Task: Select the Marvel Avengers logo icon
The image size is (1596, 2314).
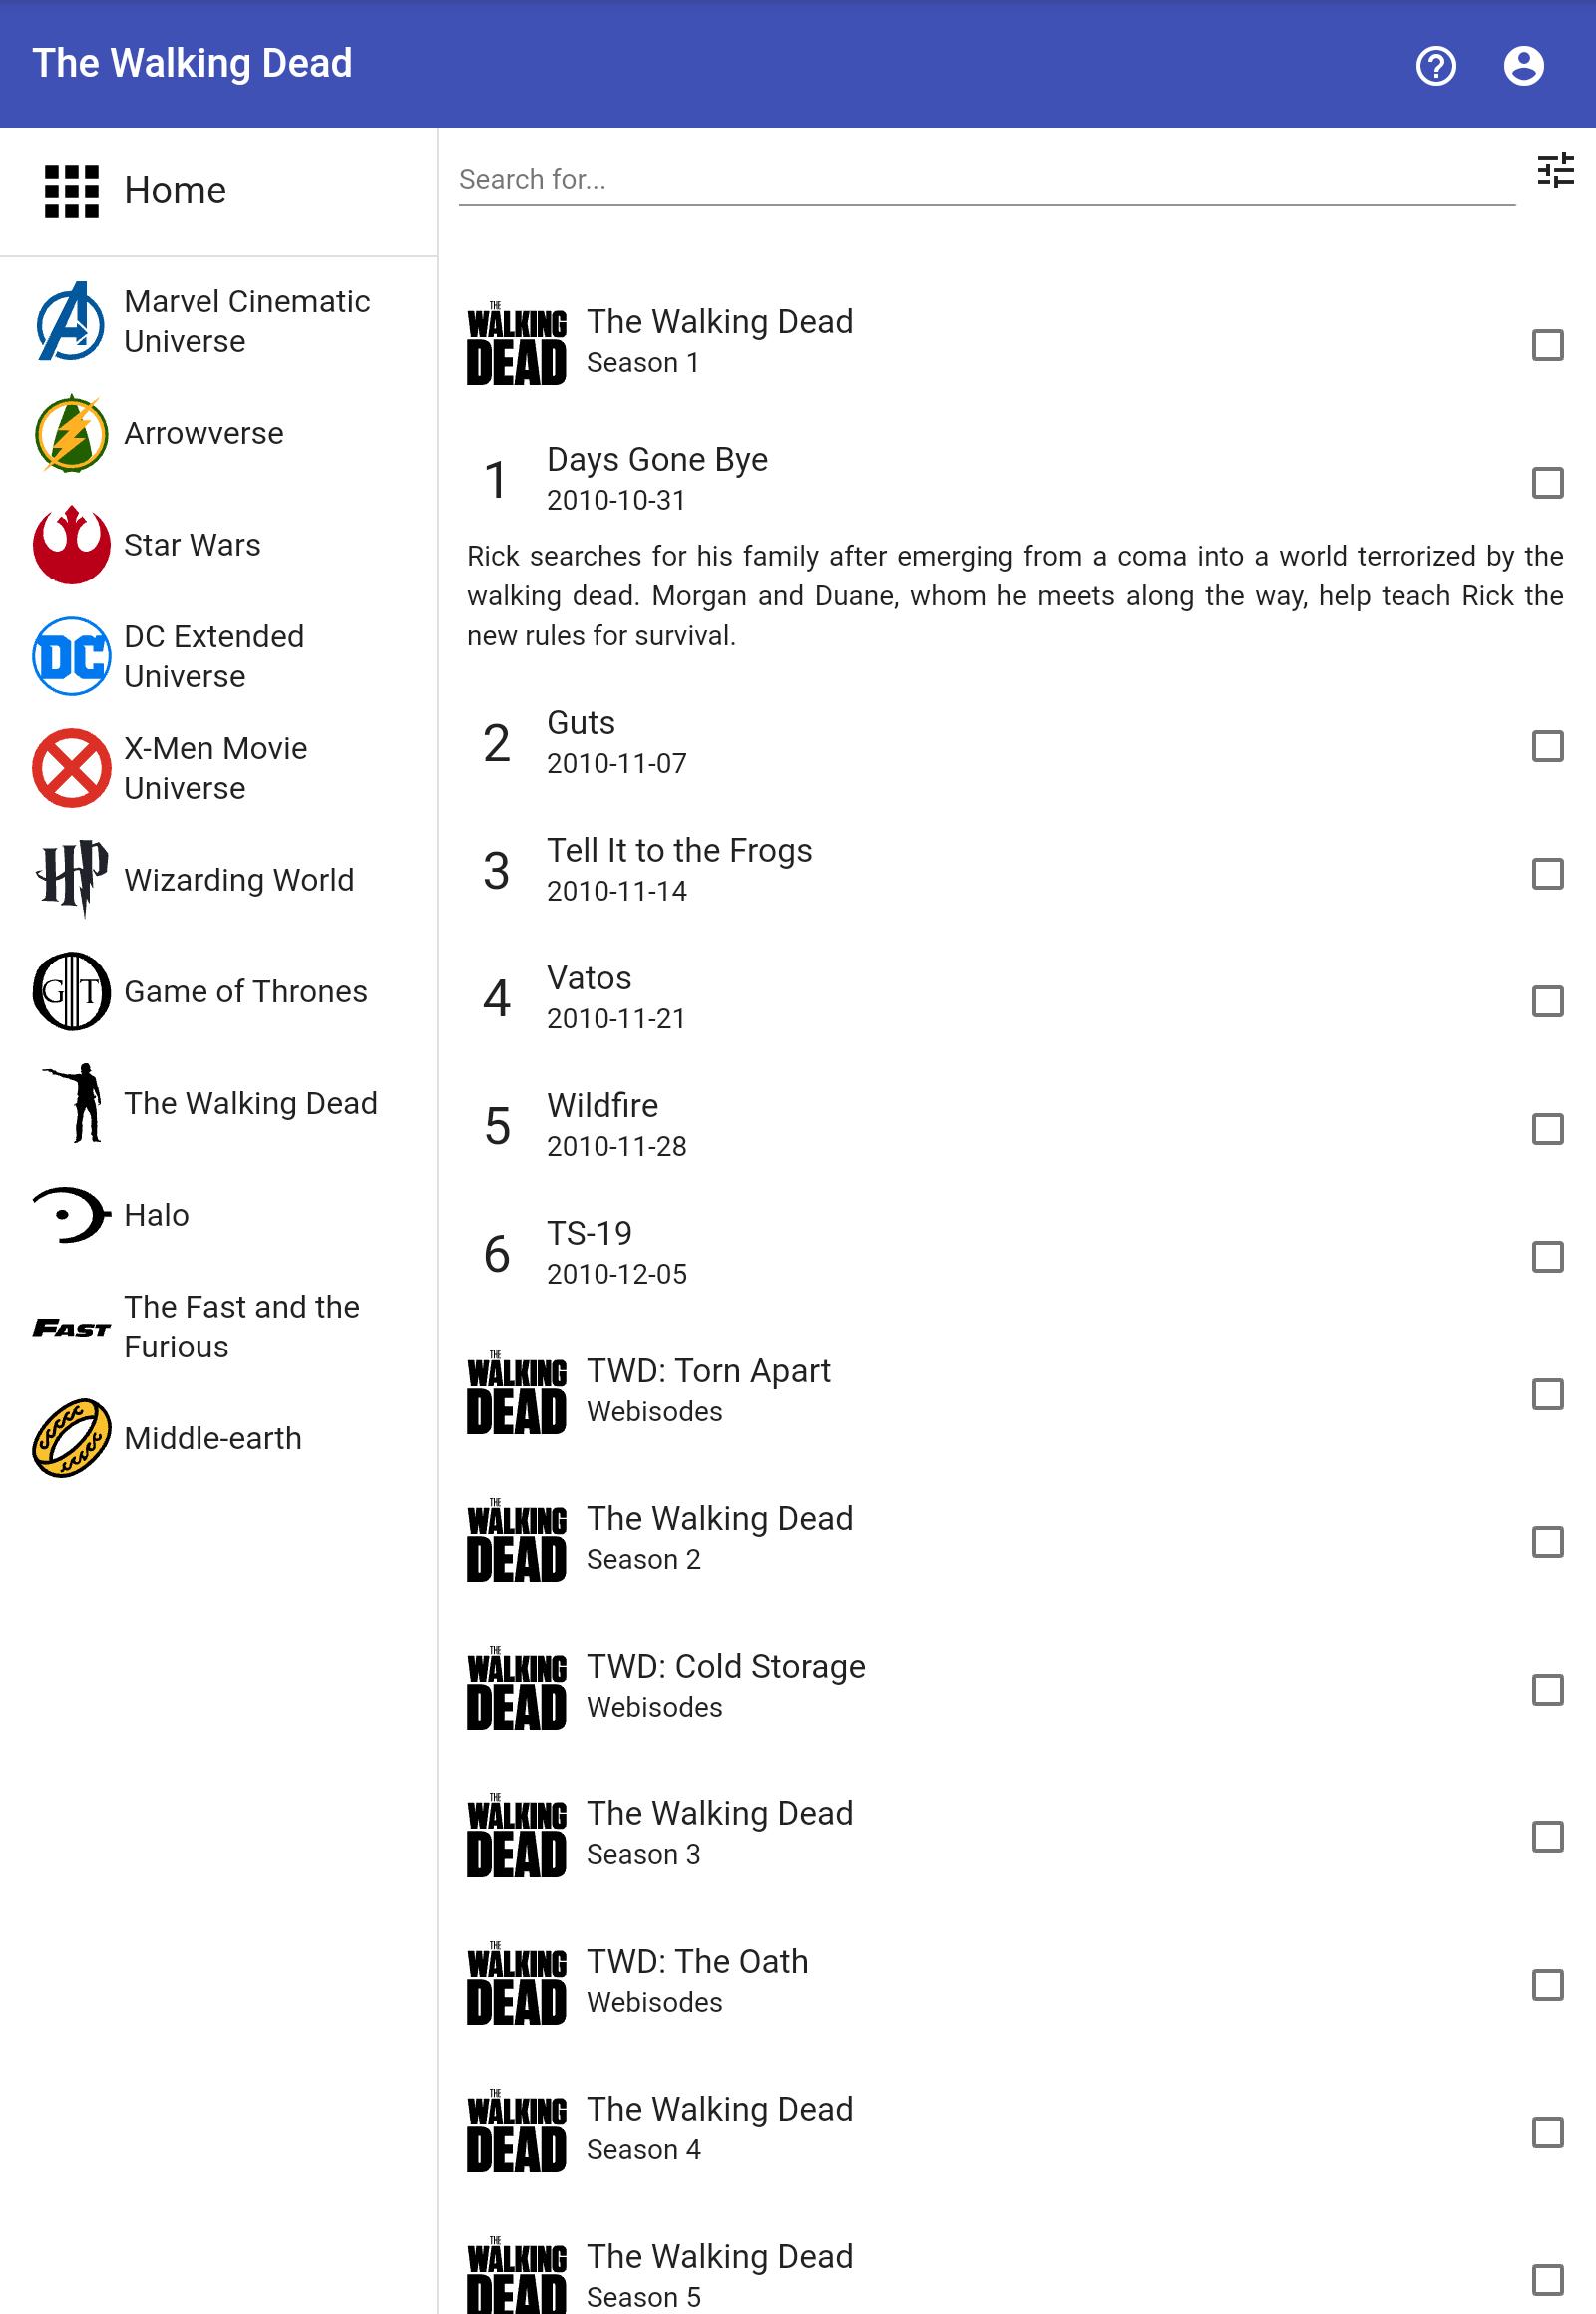Action: pyautogui.click(x=71, y=321)
